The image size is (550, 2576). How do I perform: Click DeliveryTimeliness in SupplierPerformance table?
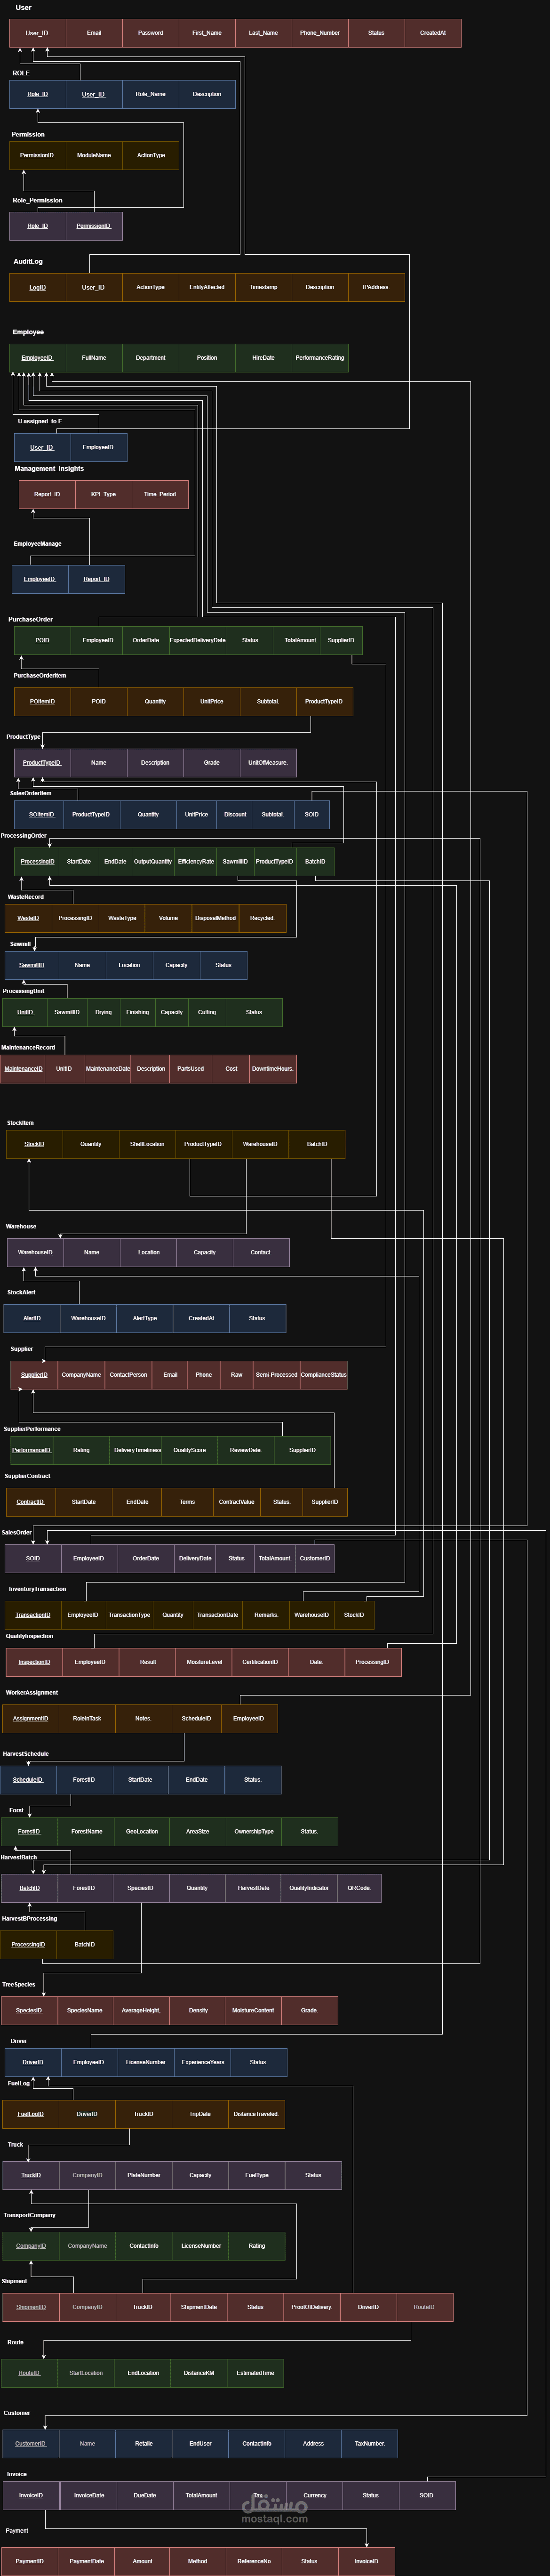137,1450
